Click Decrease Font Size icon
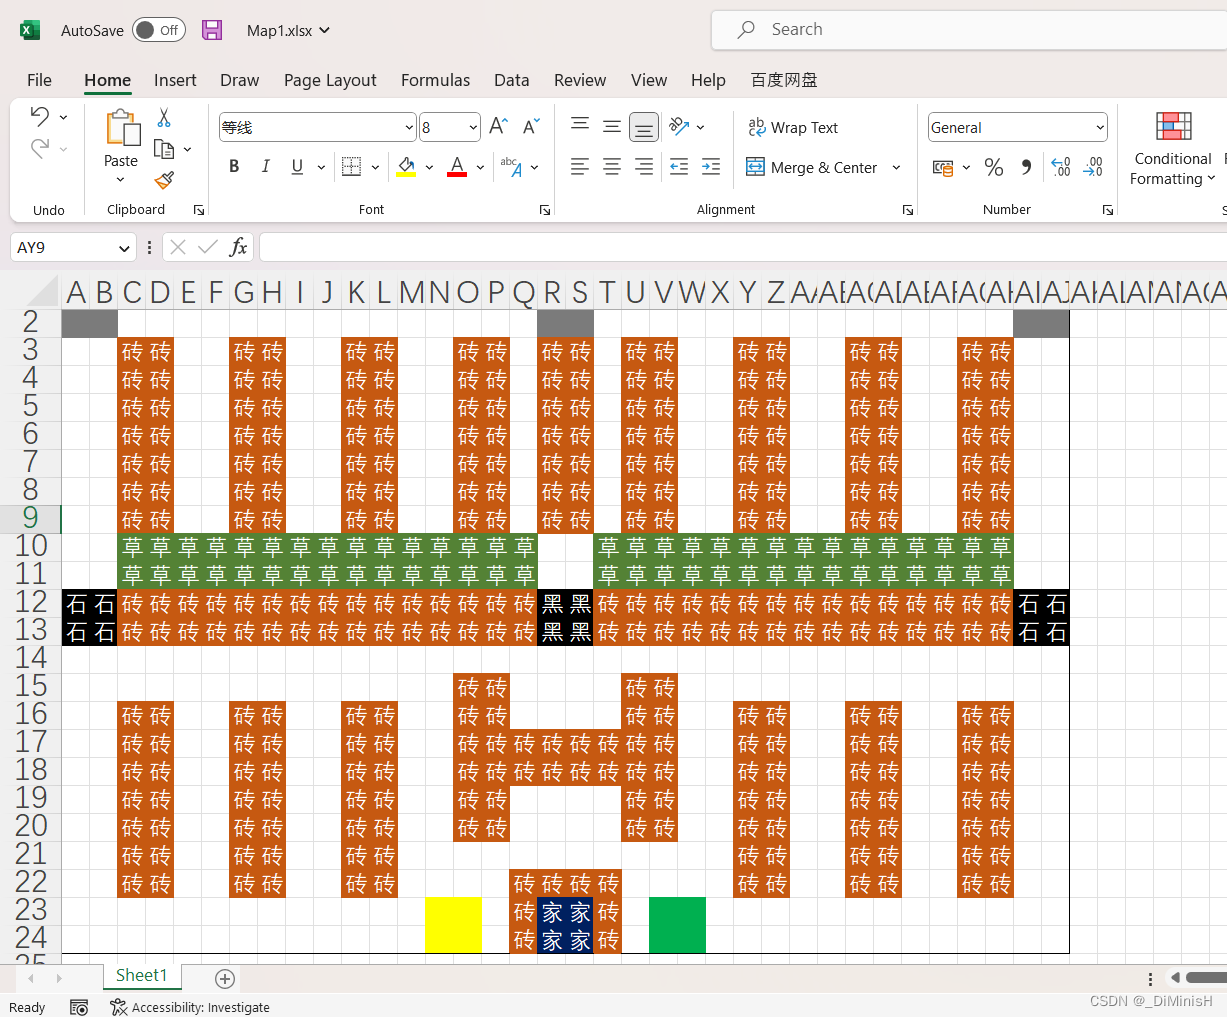Image resolution: width=1227 pixels, height=1017 pixels. coord(531,126)
